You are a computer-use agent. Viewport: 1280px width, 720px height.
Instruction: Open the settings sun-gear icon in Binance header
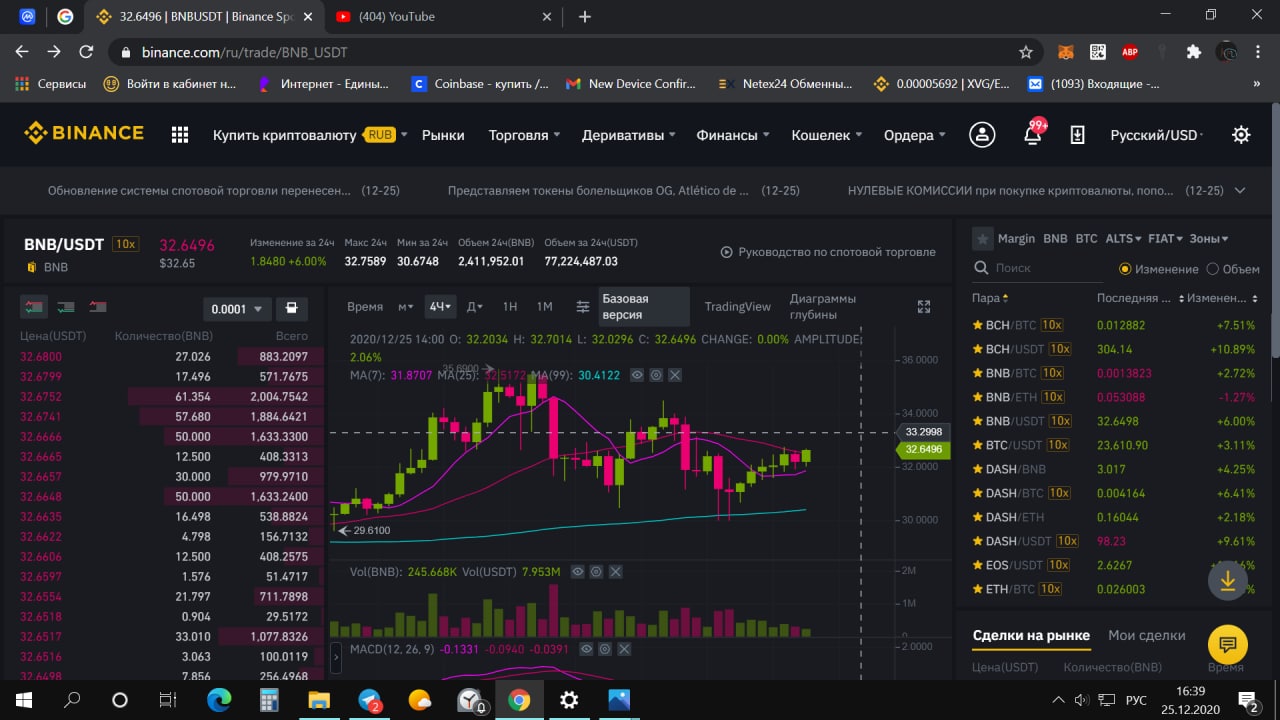[1241, 134]
